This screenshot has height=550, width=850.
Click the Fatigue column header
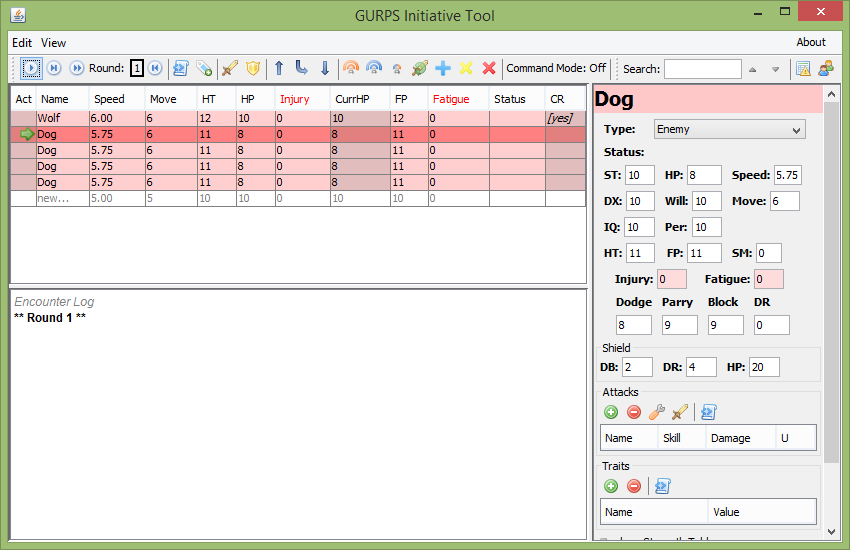pyautogui.click(x=459, y=99)
